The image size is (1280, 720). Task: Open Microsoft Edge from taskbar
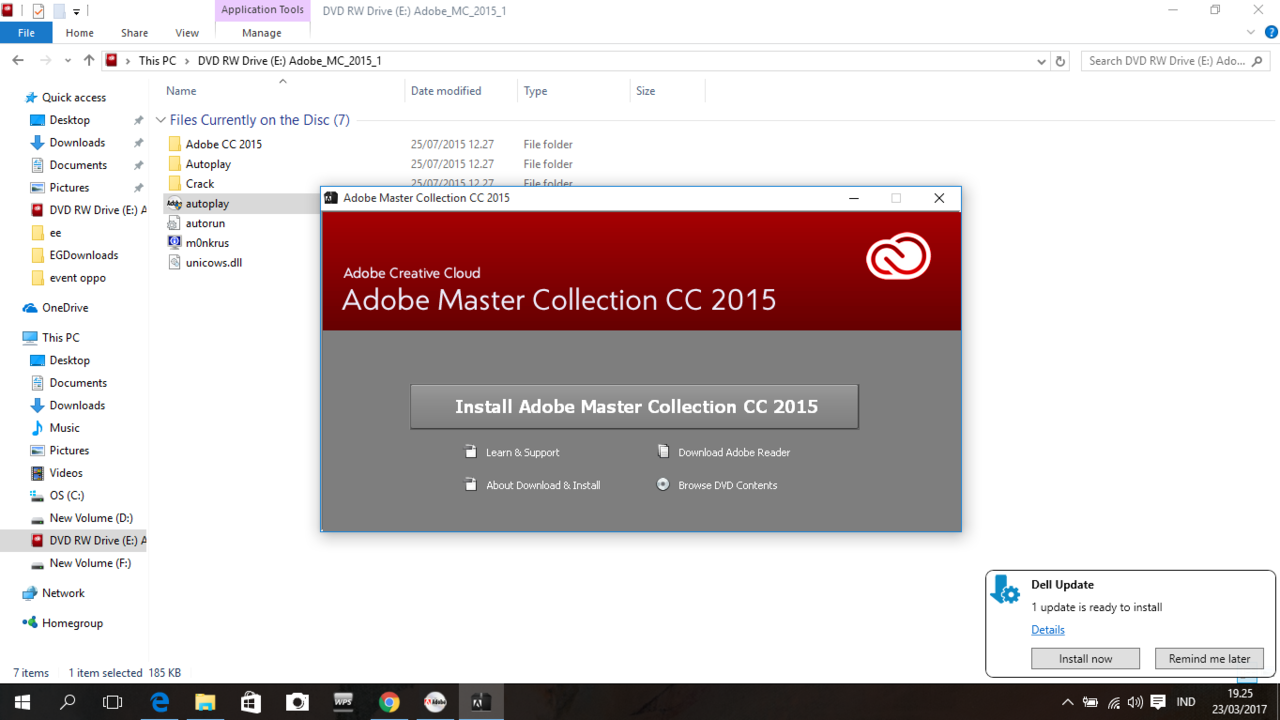point(159,702)
